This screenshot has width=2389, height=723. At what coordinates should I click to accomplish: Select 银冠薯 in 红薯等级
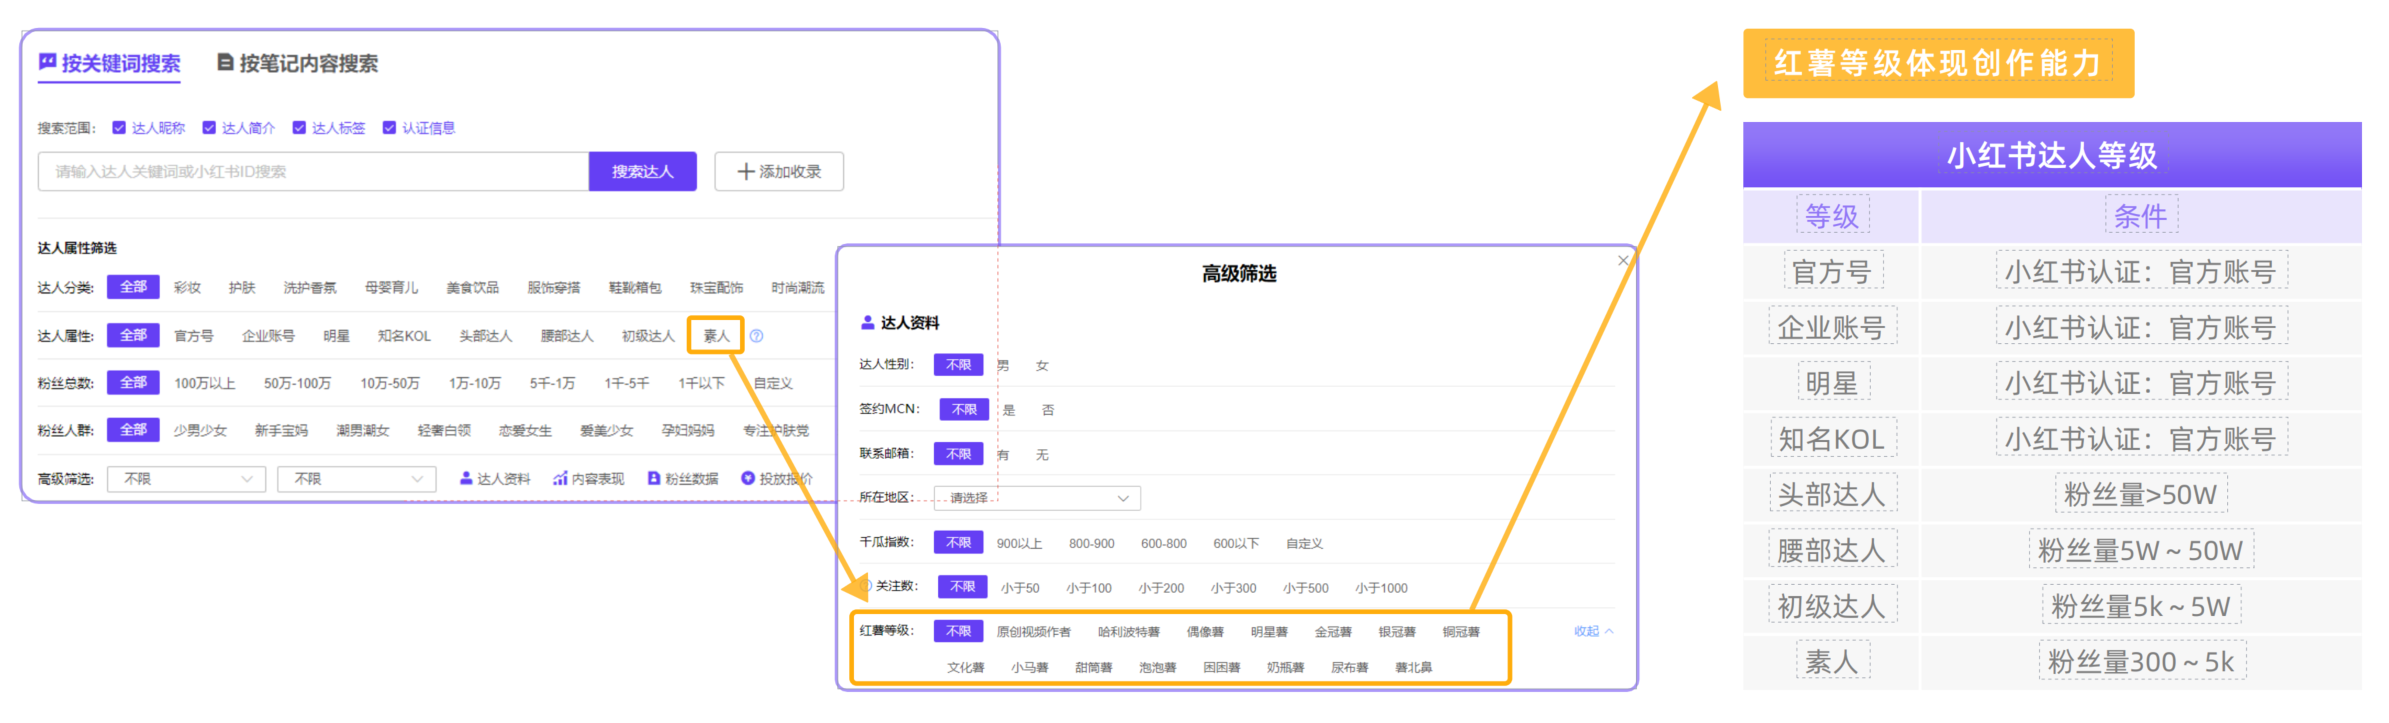pyautogui.click(x=1397, y=632)
